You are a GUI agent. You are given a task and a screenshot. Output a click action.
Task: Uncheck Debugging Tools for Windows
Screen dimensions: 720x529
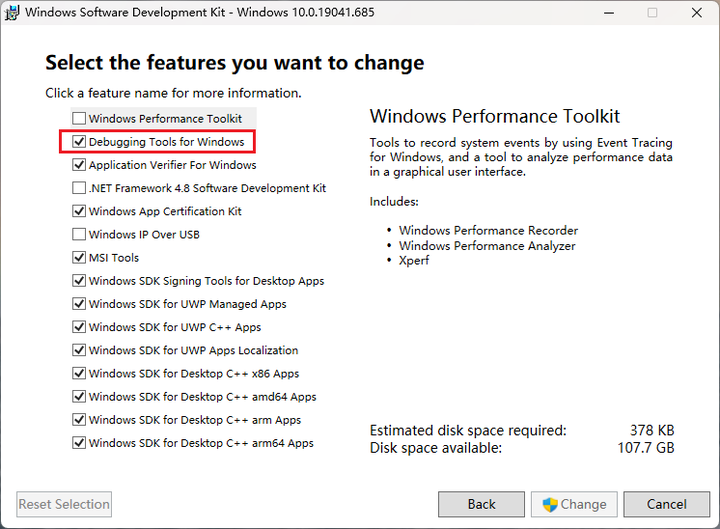click(x=79, y=142)
